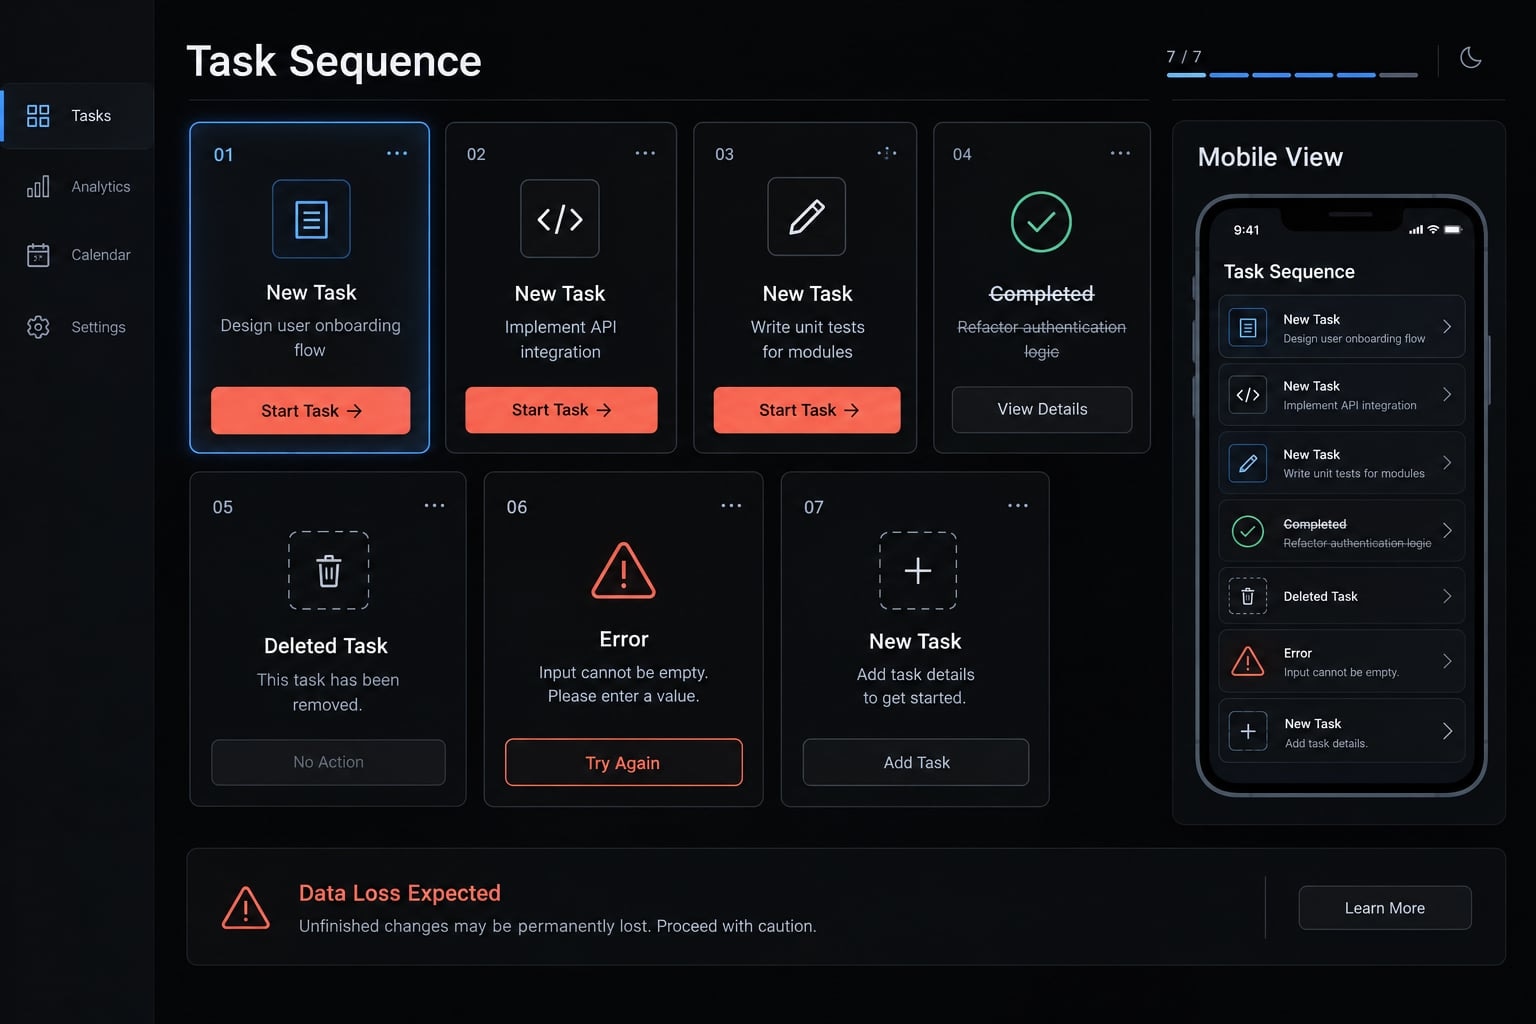Open the Tasks sidebar item
Viewport: 1536px width, 1024px height.
pyautogui.click(x=77, y=116)
